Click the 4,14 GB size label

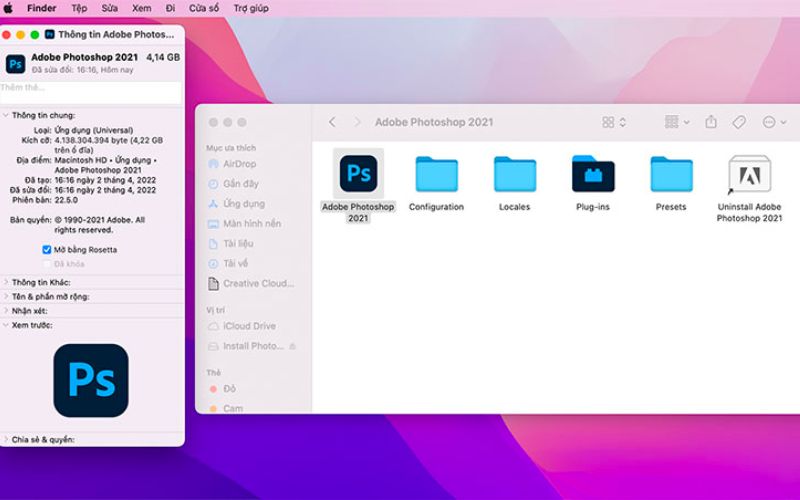tap(163, 57)
